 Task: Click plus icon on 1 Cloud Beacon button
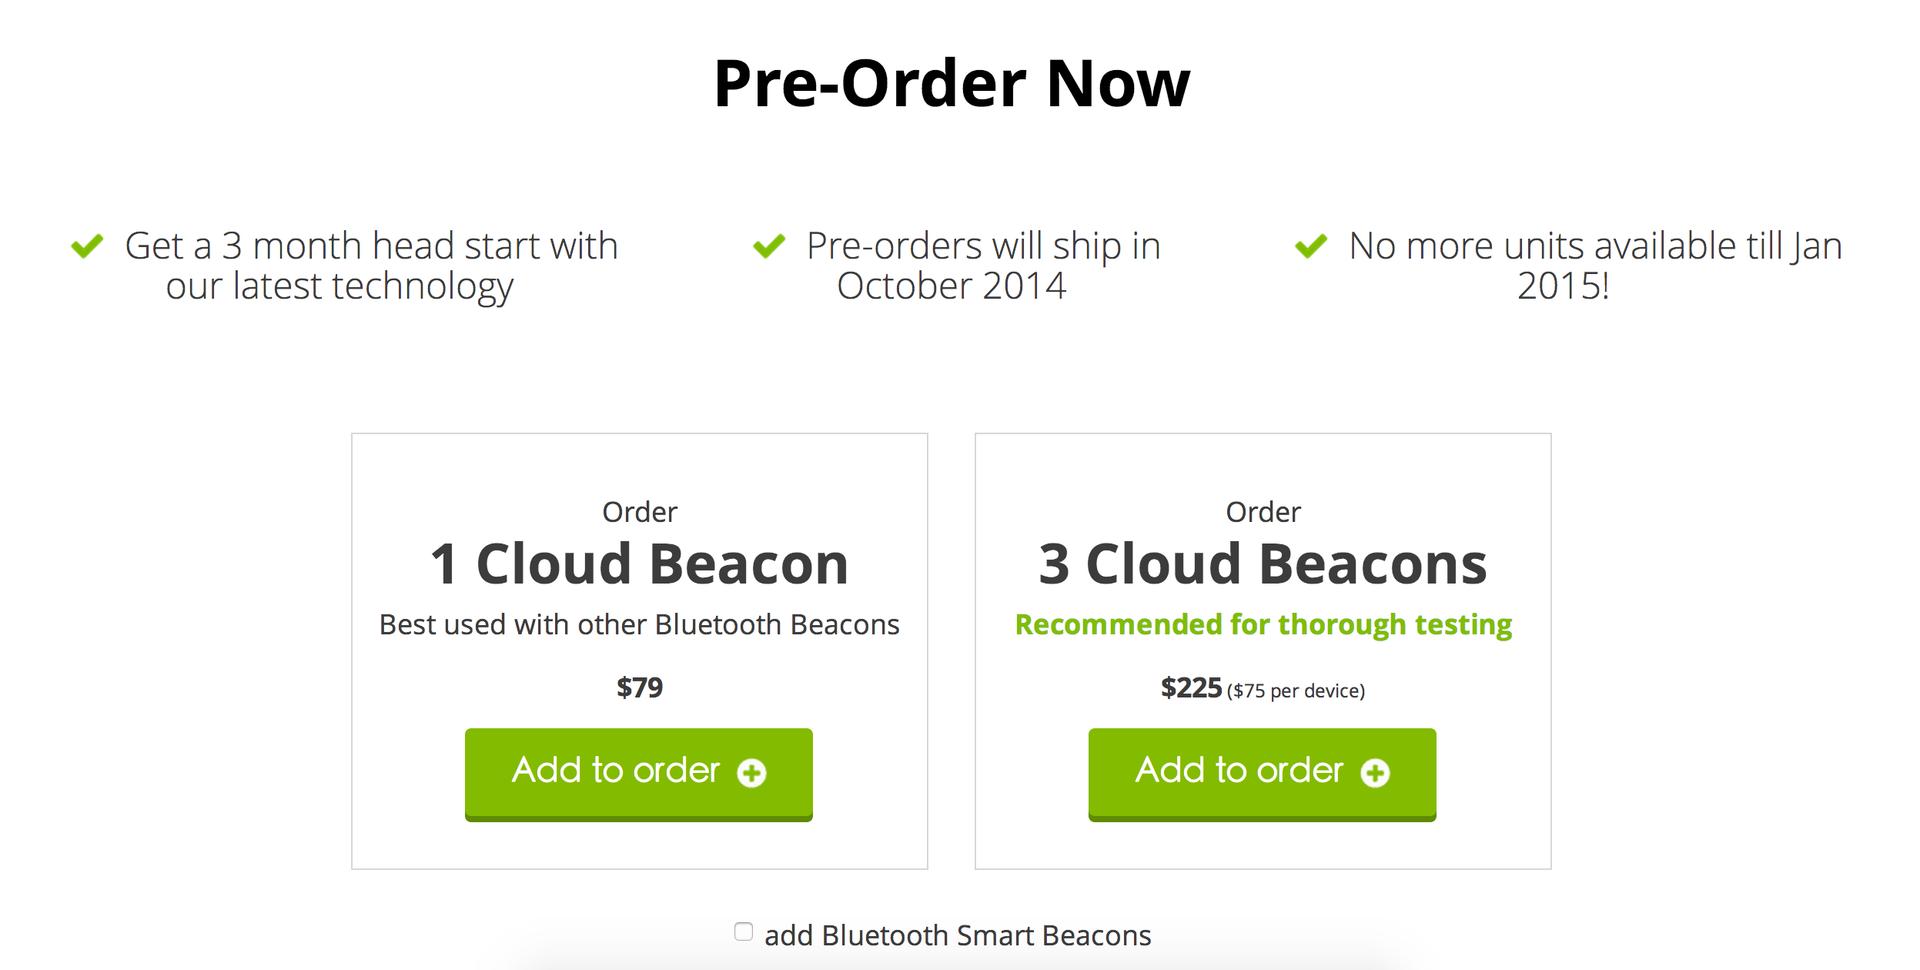(x=751, y=773)
